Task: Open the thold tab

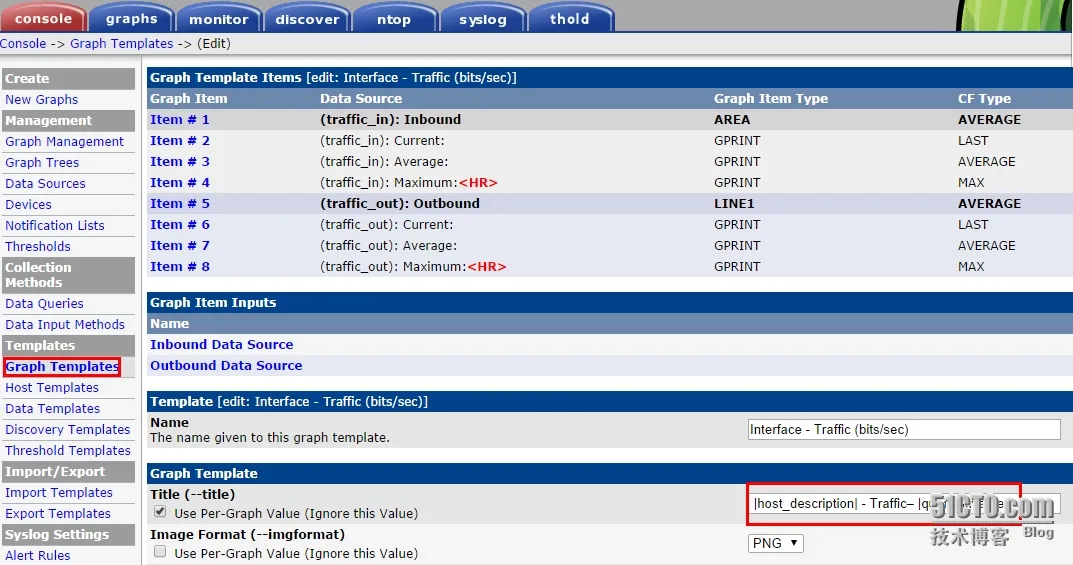Action: tap(569, 18)
